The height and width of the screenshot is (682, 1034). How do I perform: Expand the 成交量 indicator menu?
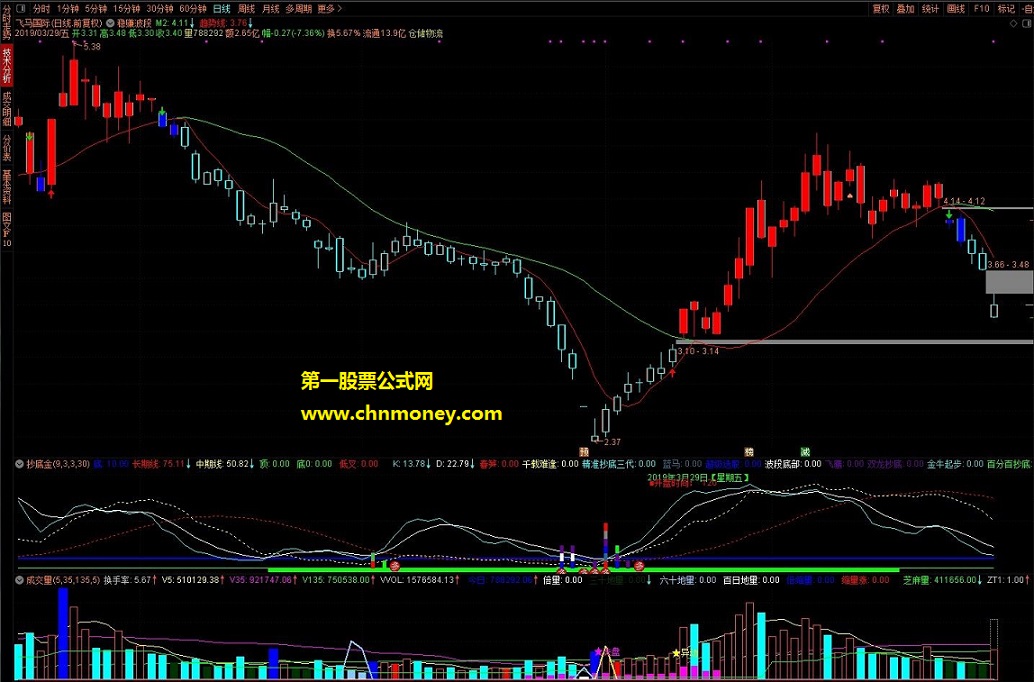20,580
